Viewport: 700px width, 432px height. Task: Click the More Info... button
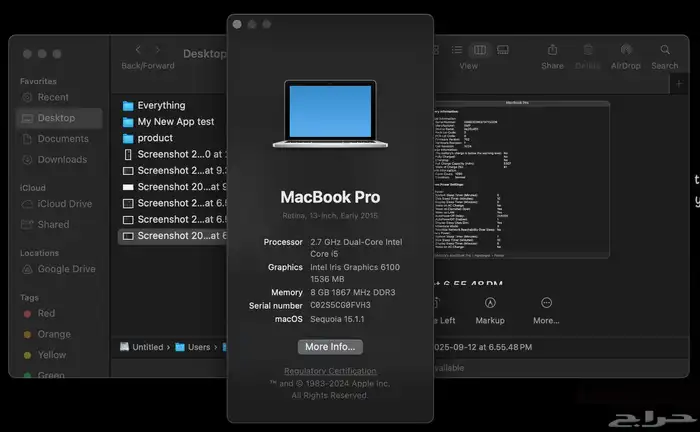pyautogui.click(x=330, y=347)
